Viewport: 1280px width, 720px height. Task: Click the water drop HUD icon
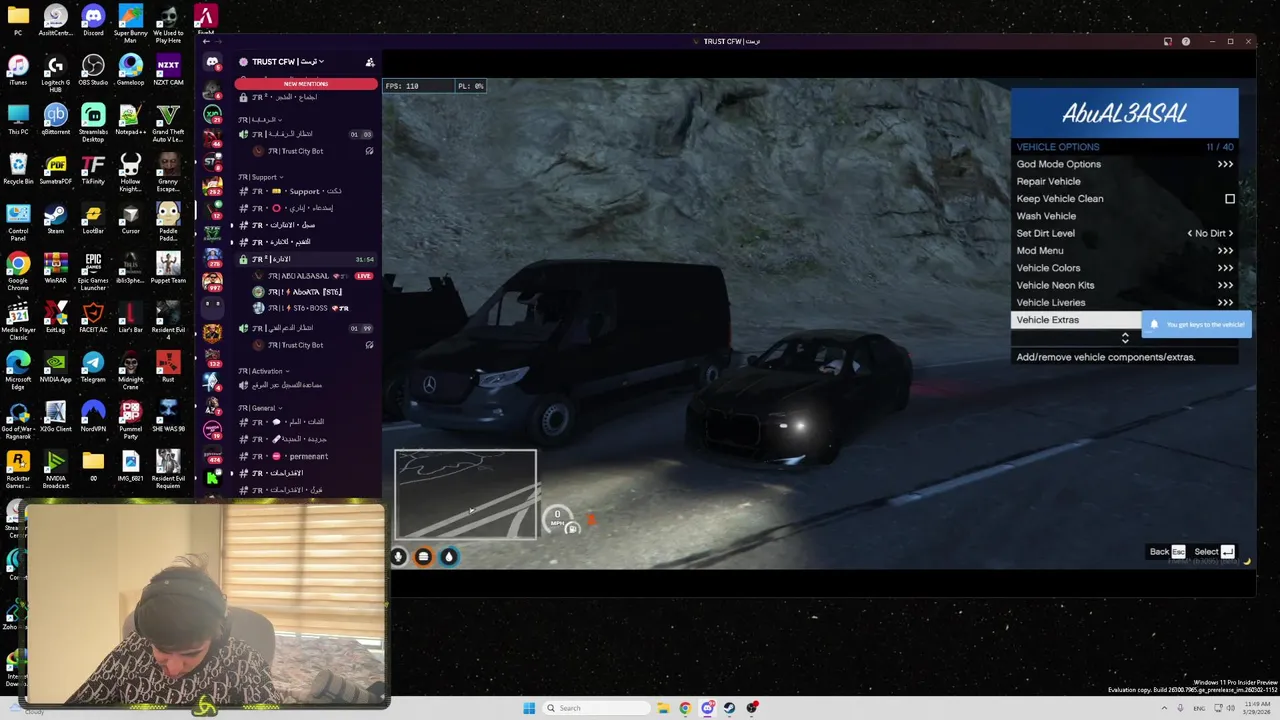(x=449, y=557)
